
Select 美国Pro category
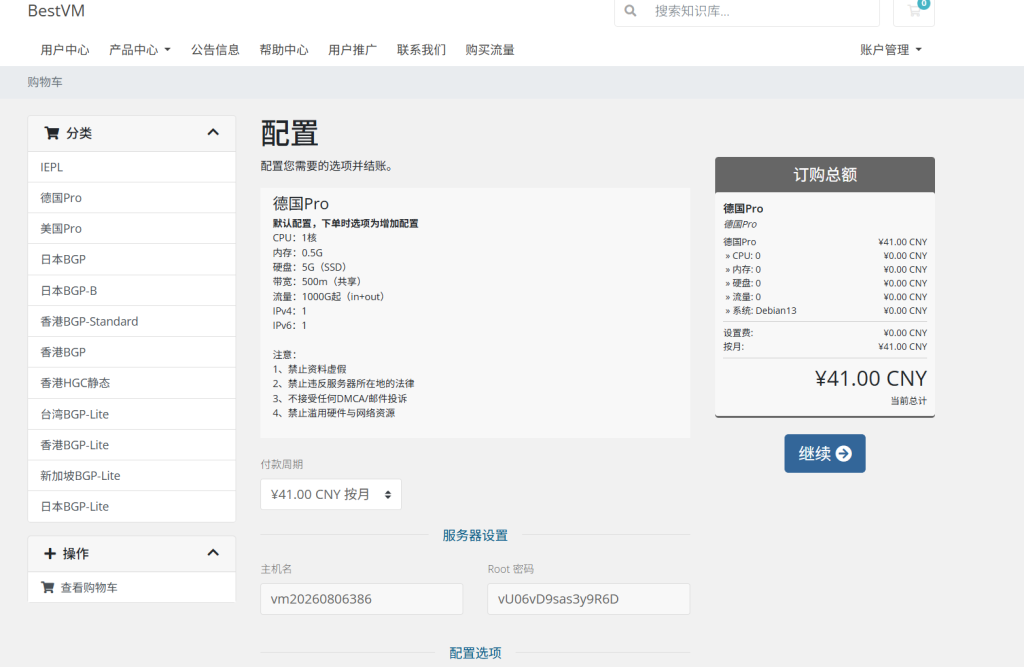click(132, 229)
